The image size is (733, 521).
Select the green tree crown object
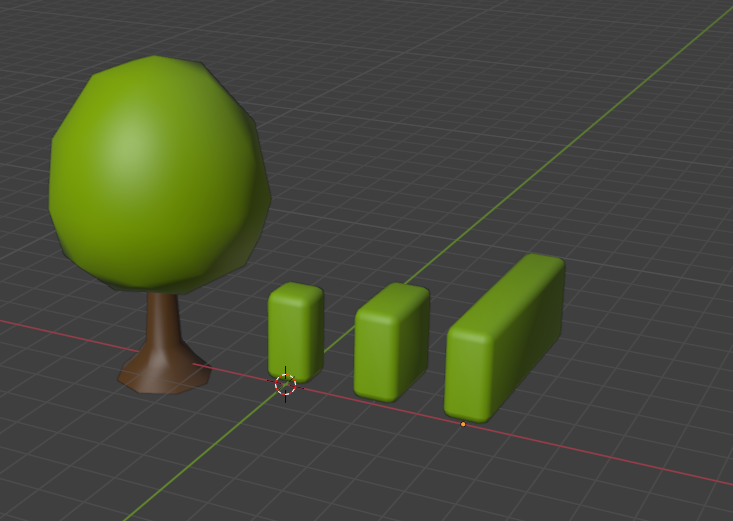(160, 174)
